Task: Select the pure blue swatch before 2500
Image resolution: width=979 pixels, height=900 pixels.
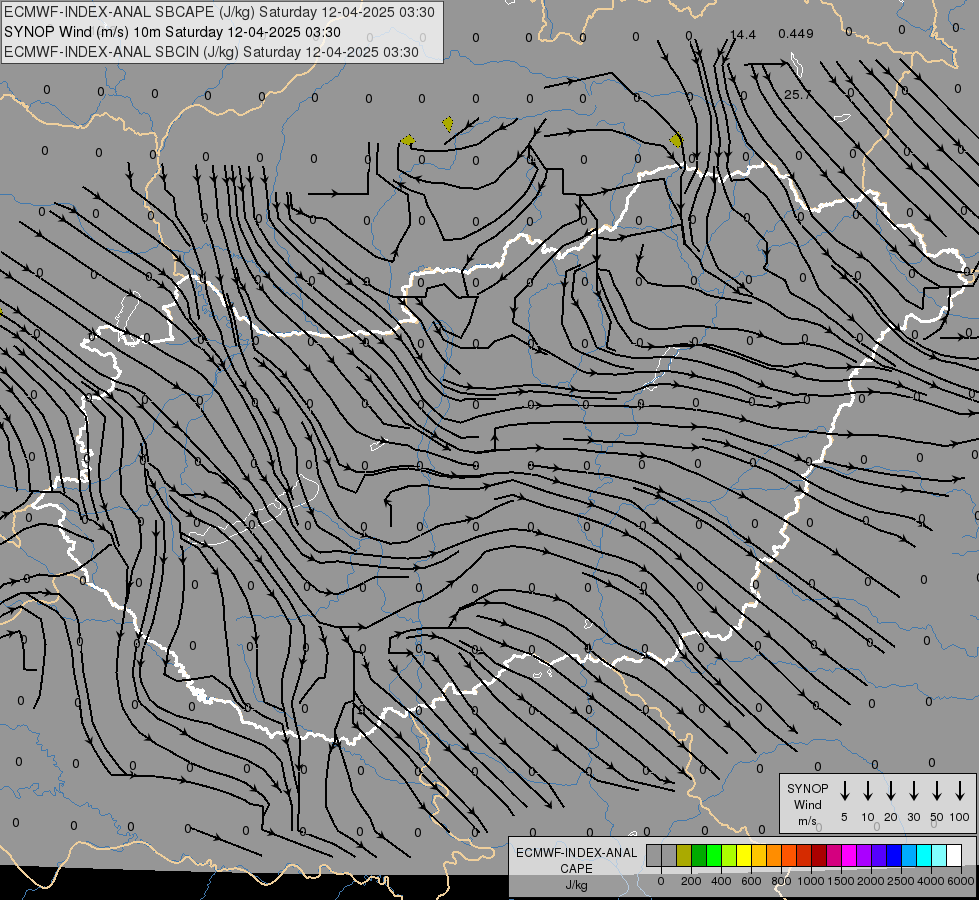Action: 893,855
